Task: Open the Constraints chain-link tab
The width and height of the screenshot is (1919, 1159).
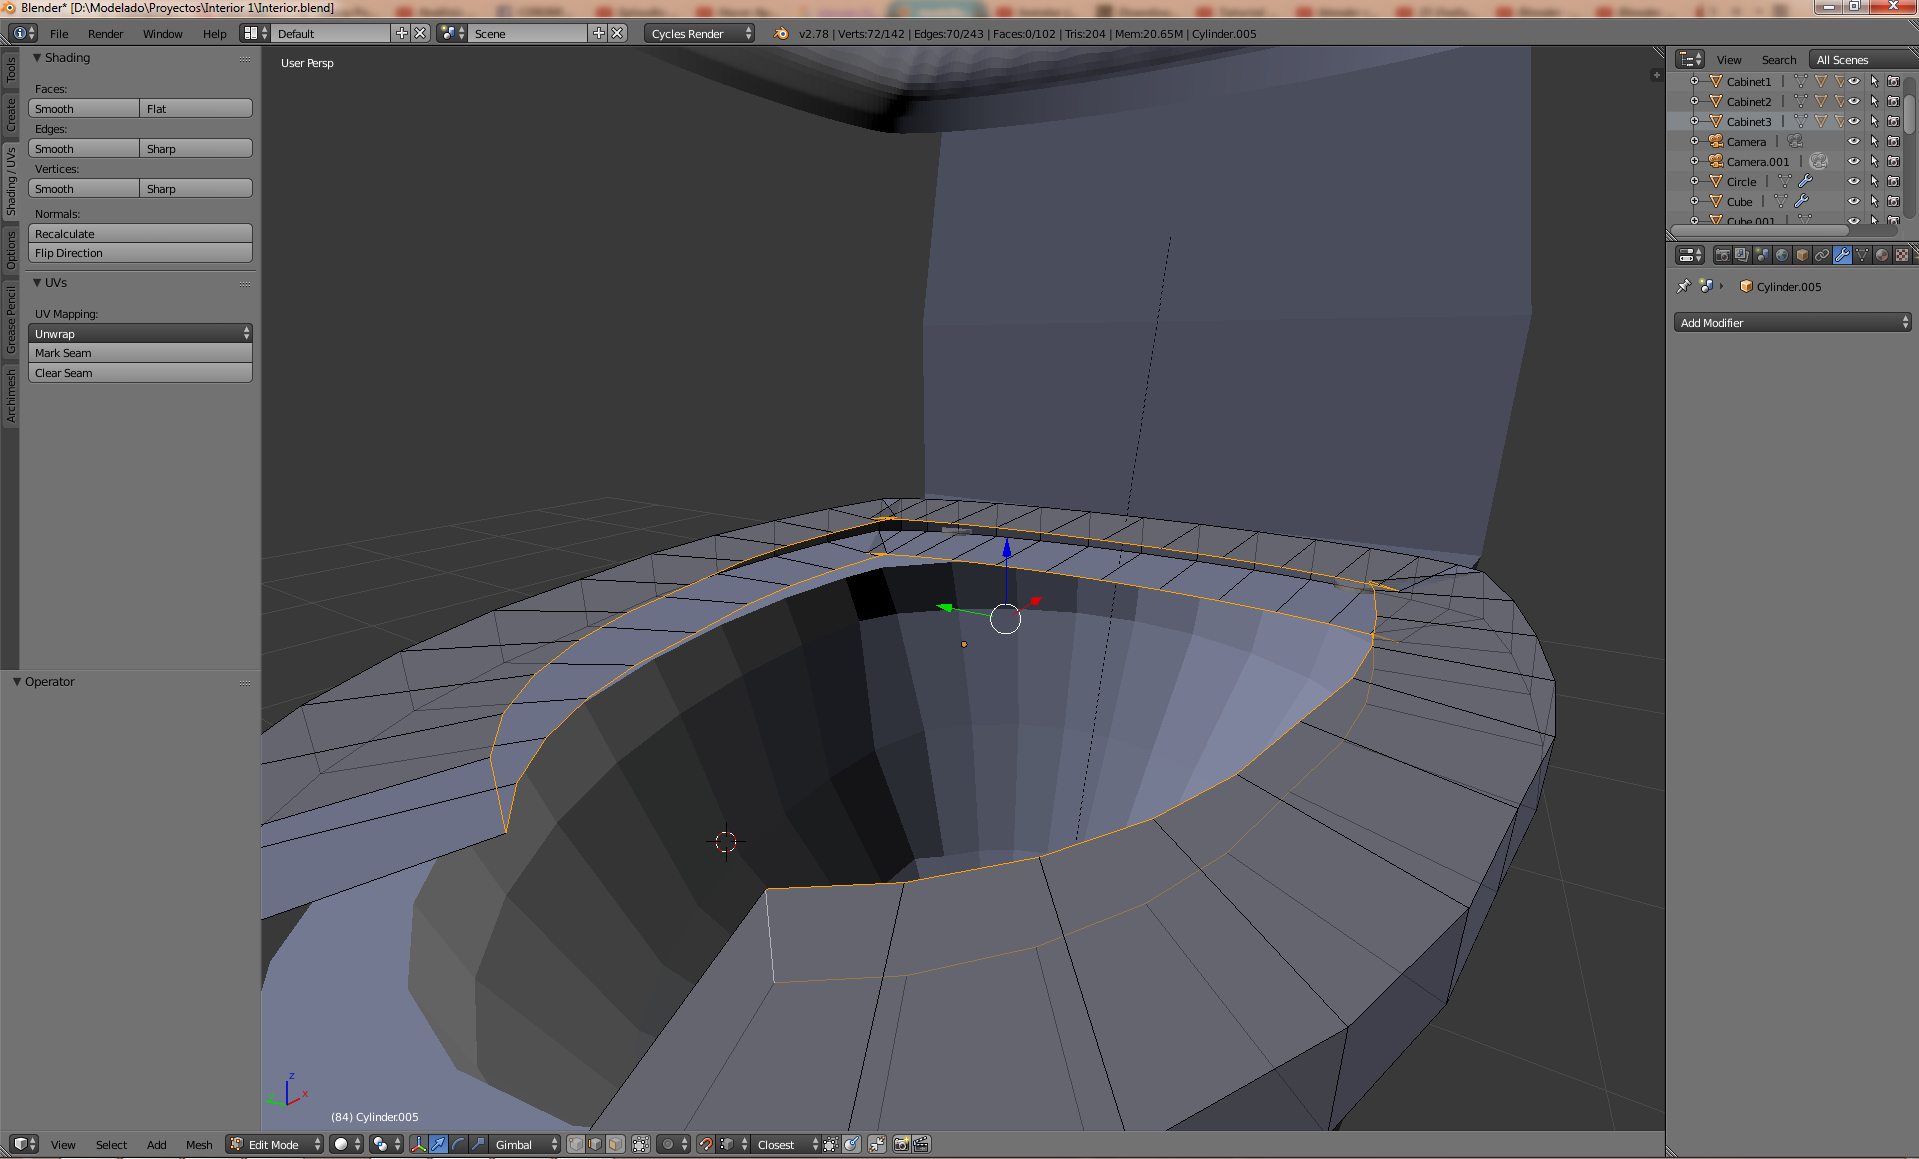Action: coord(1822,255)
